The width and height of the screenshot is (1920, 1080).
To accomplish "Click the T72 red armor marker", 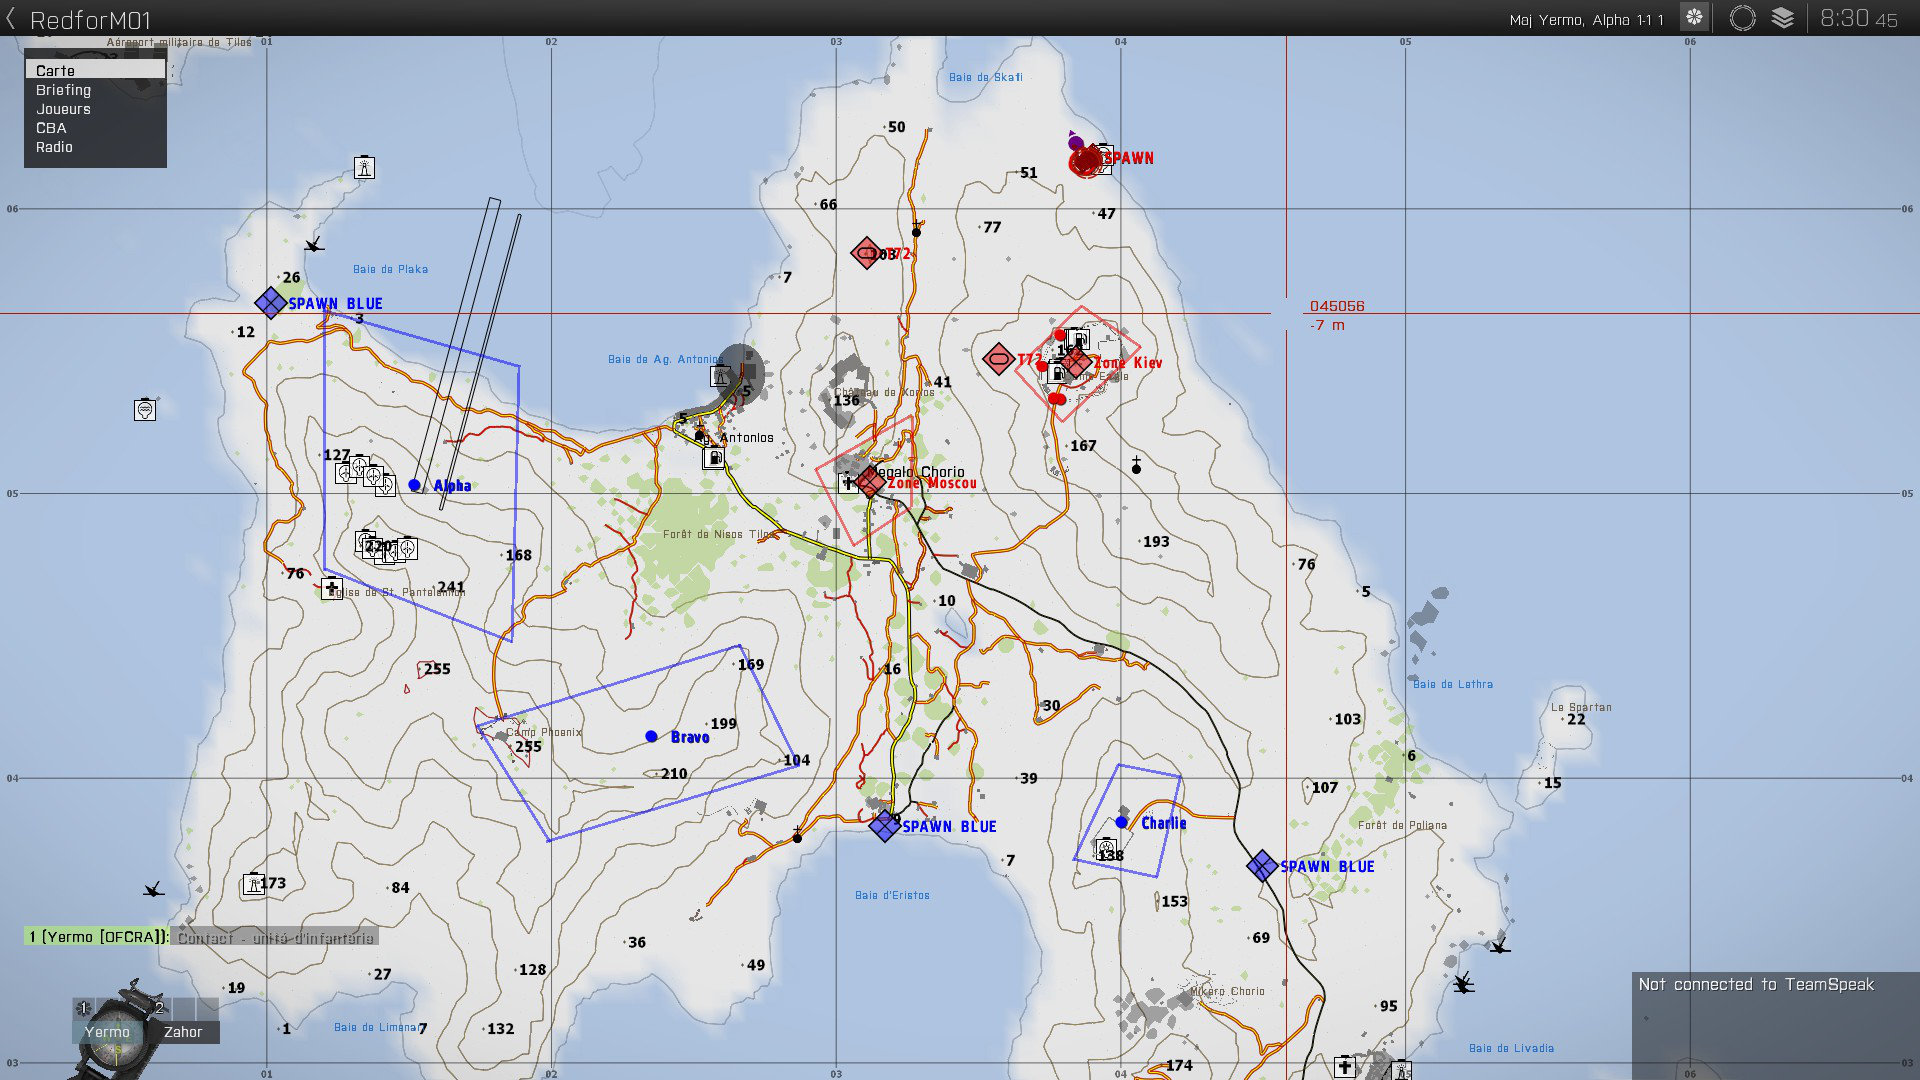I will point(866,253).
